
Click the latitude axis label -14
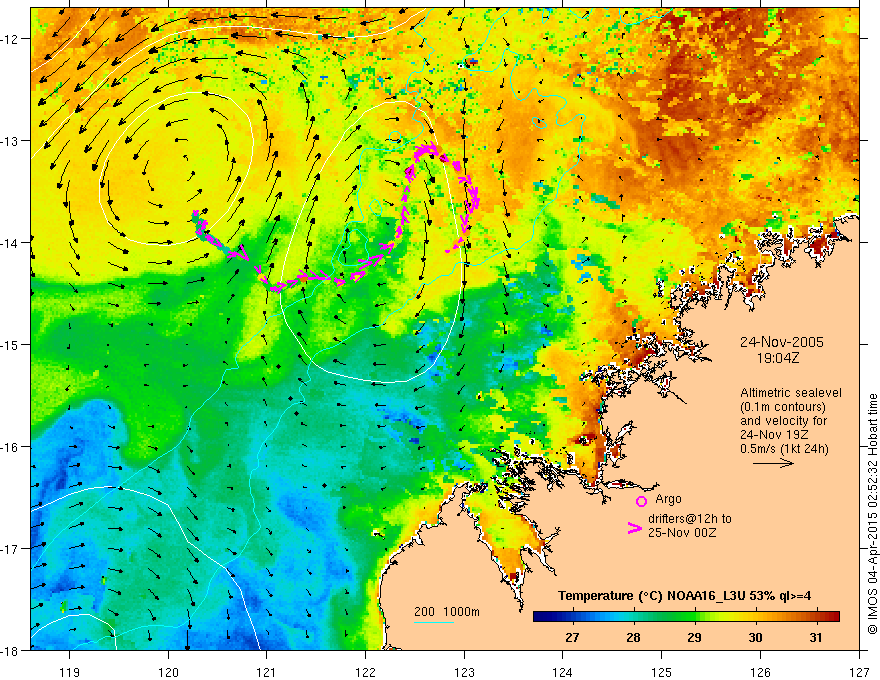pyautogui.click(x=11, y=242)
